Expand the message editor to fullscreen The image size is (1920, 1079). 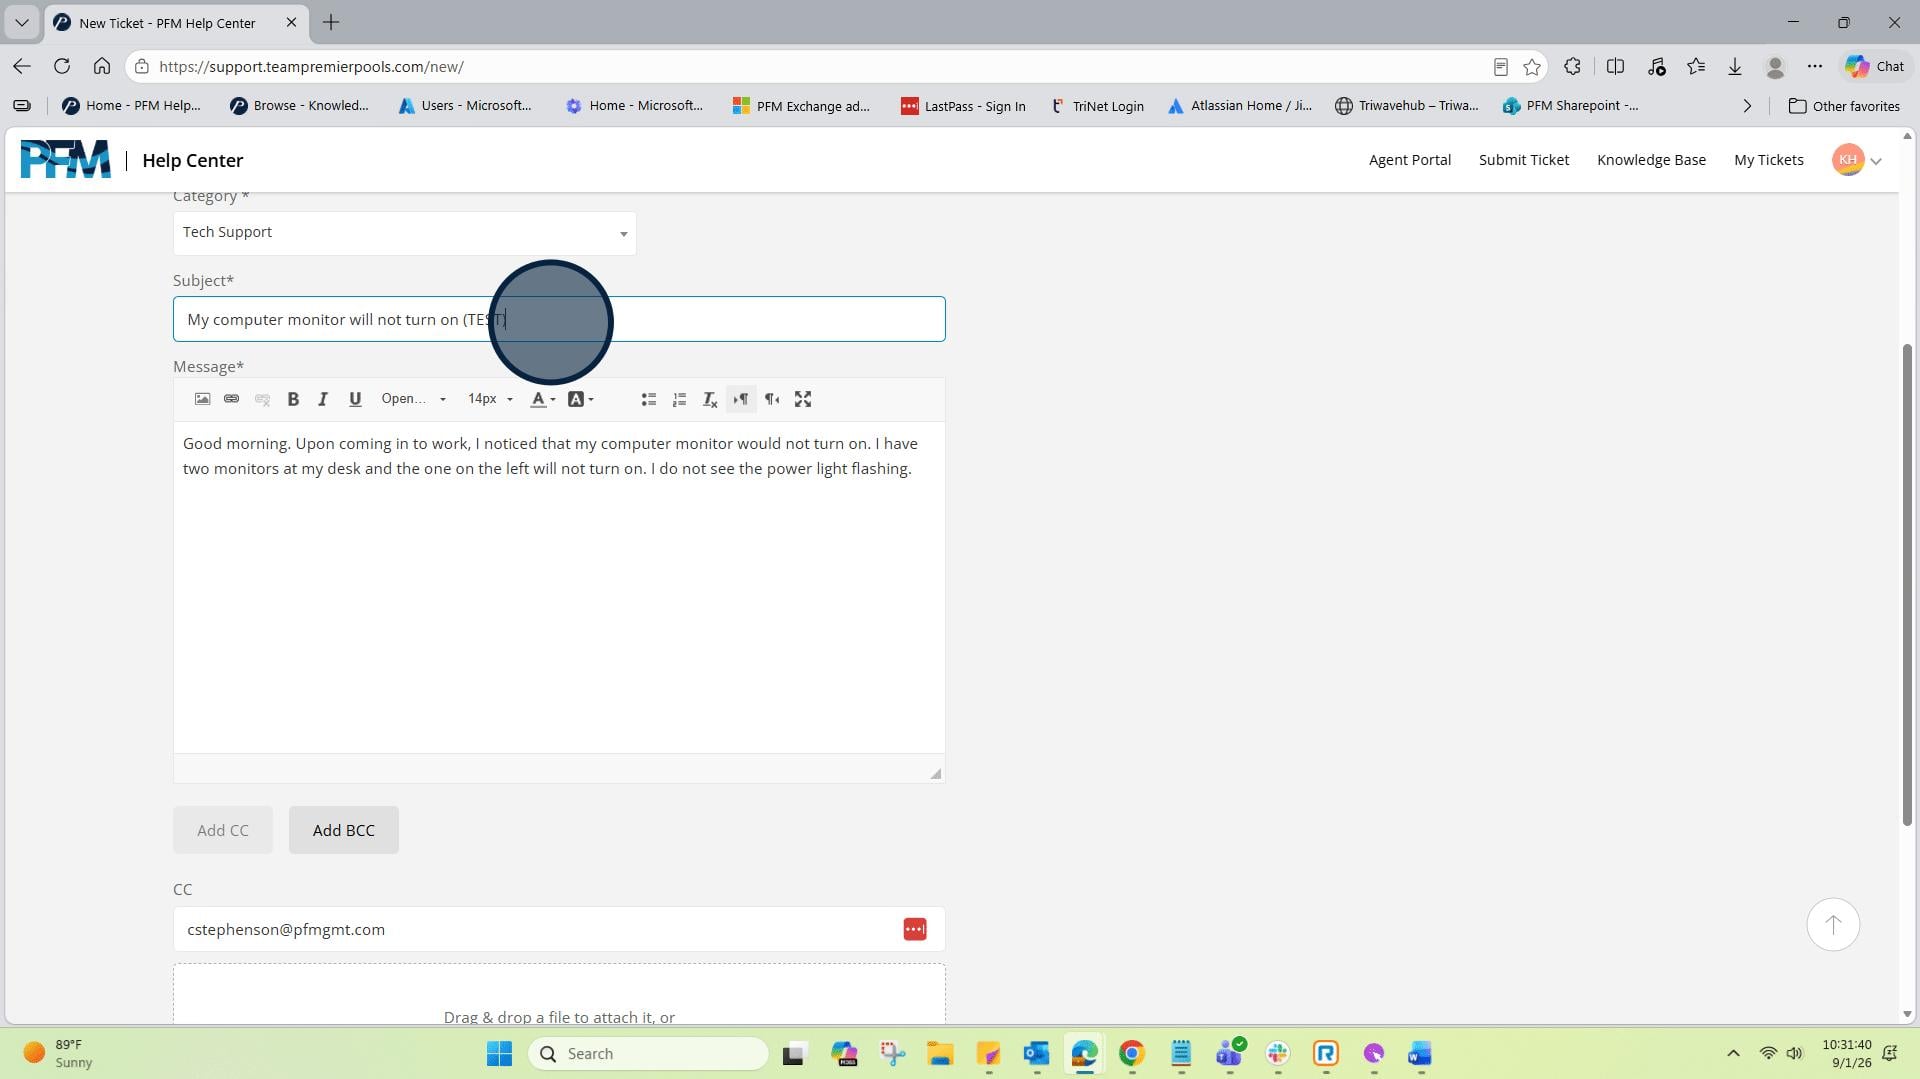(803, 399)
